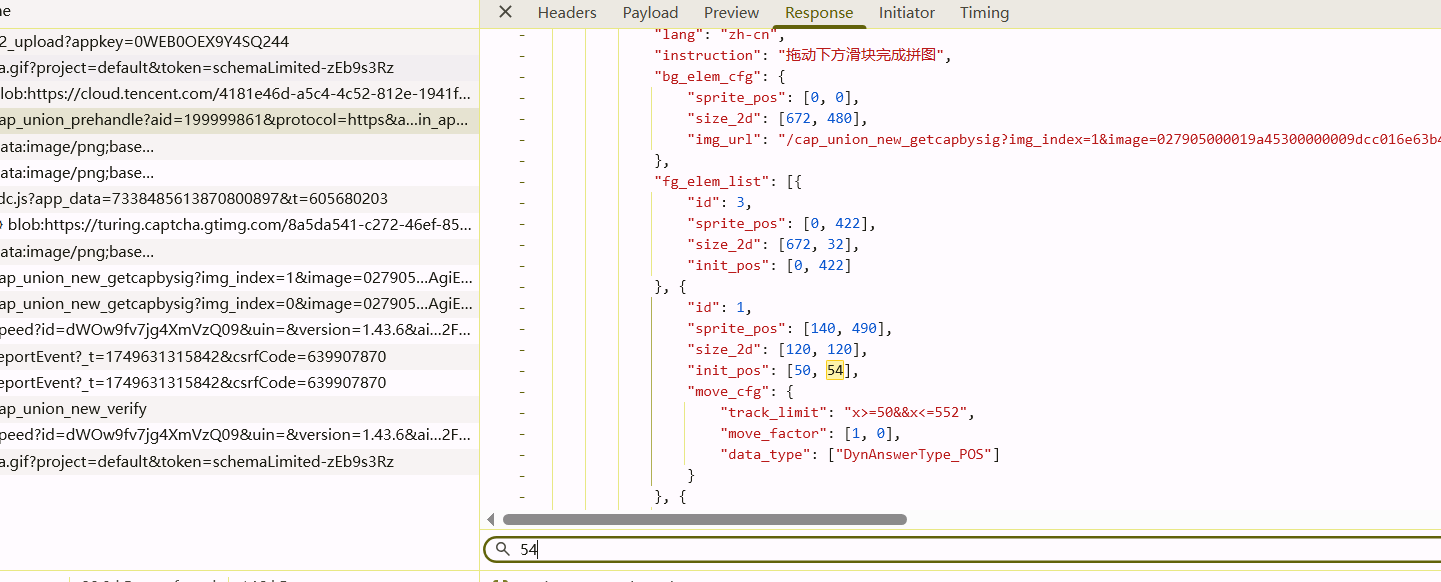Select the cap_union_new_getcapbysig img_index=0 request
The width and height of the screenshot is (1441, 582).
coord(236,303)
